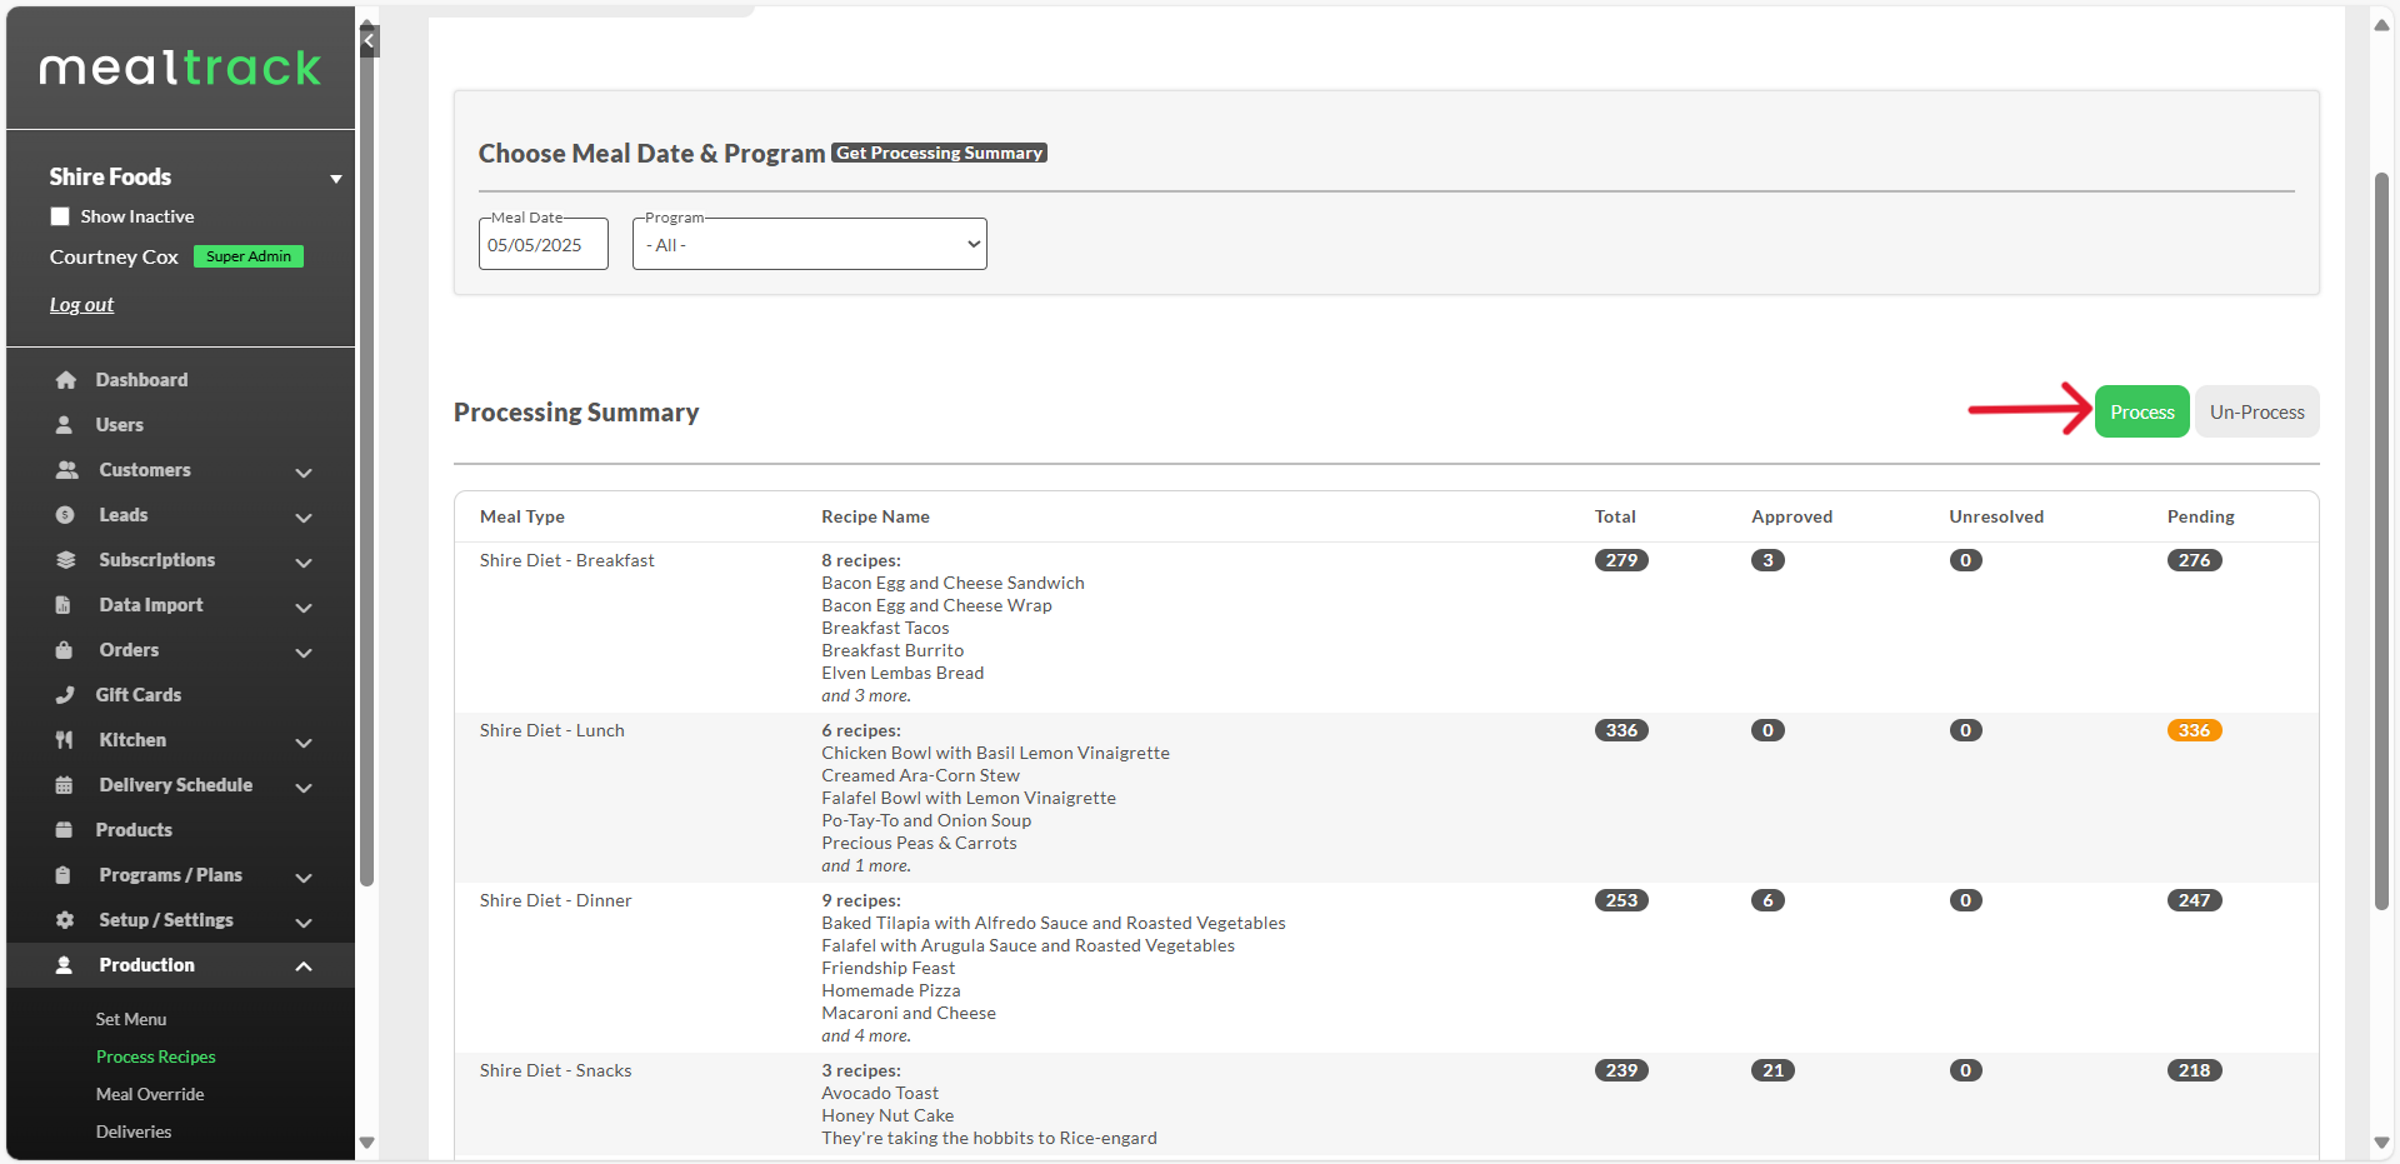
Task: Collapse the sidebar with arrow icon
Action: [369, 41]
